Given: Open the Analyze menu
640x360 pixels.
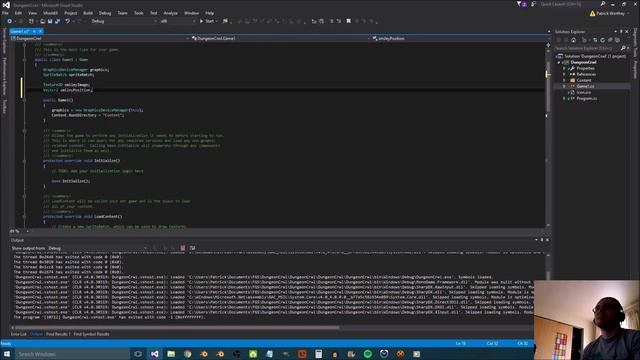Looking at the screenshot, I should [x=171, y=13].
